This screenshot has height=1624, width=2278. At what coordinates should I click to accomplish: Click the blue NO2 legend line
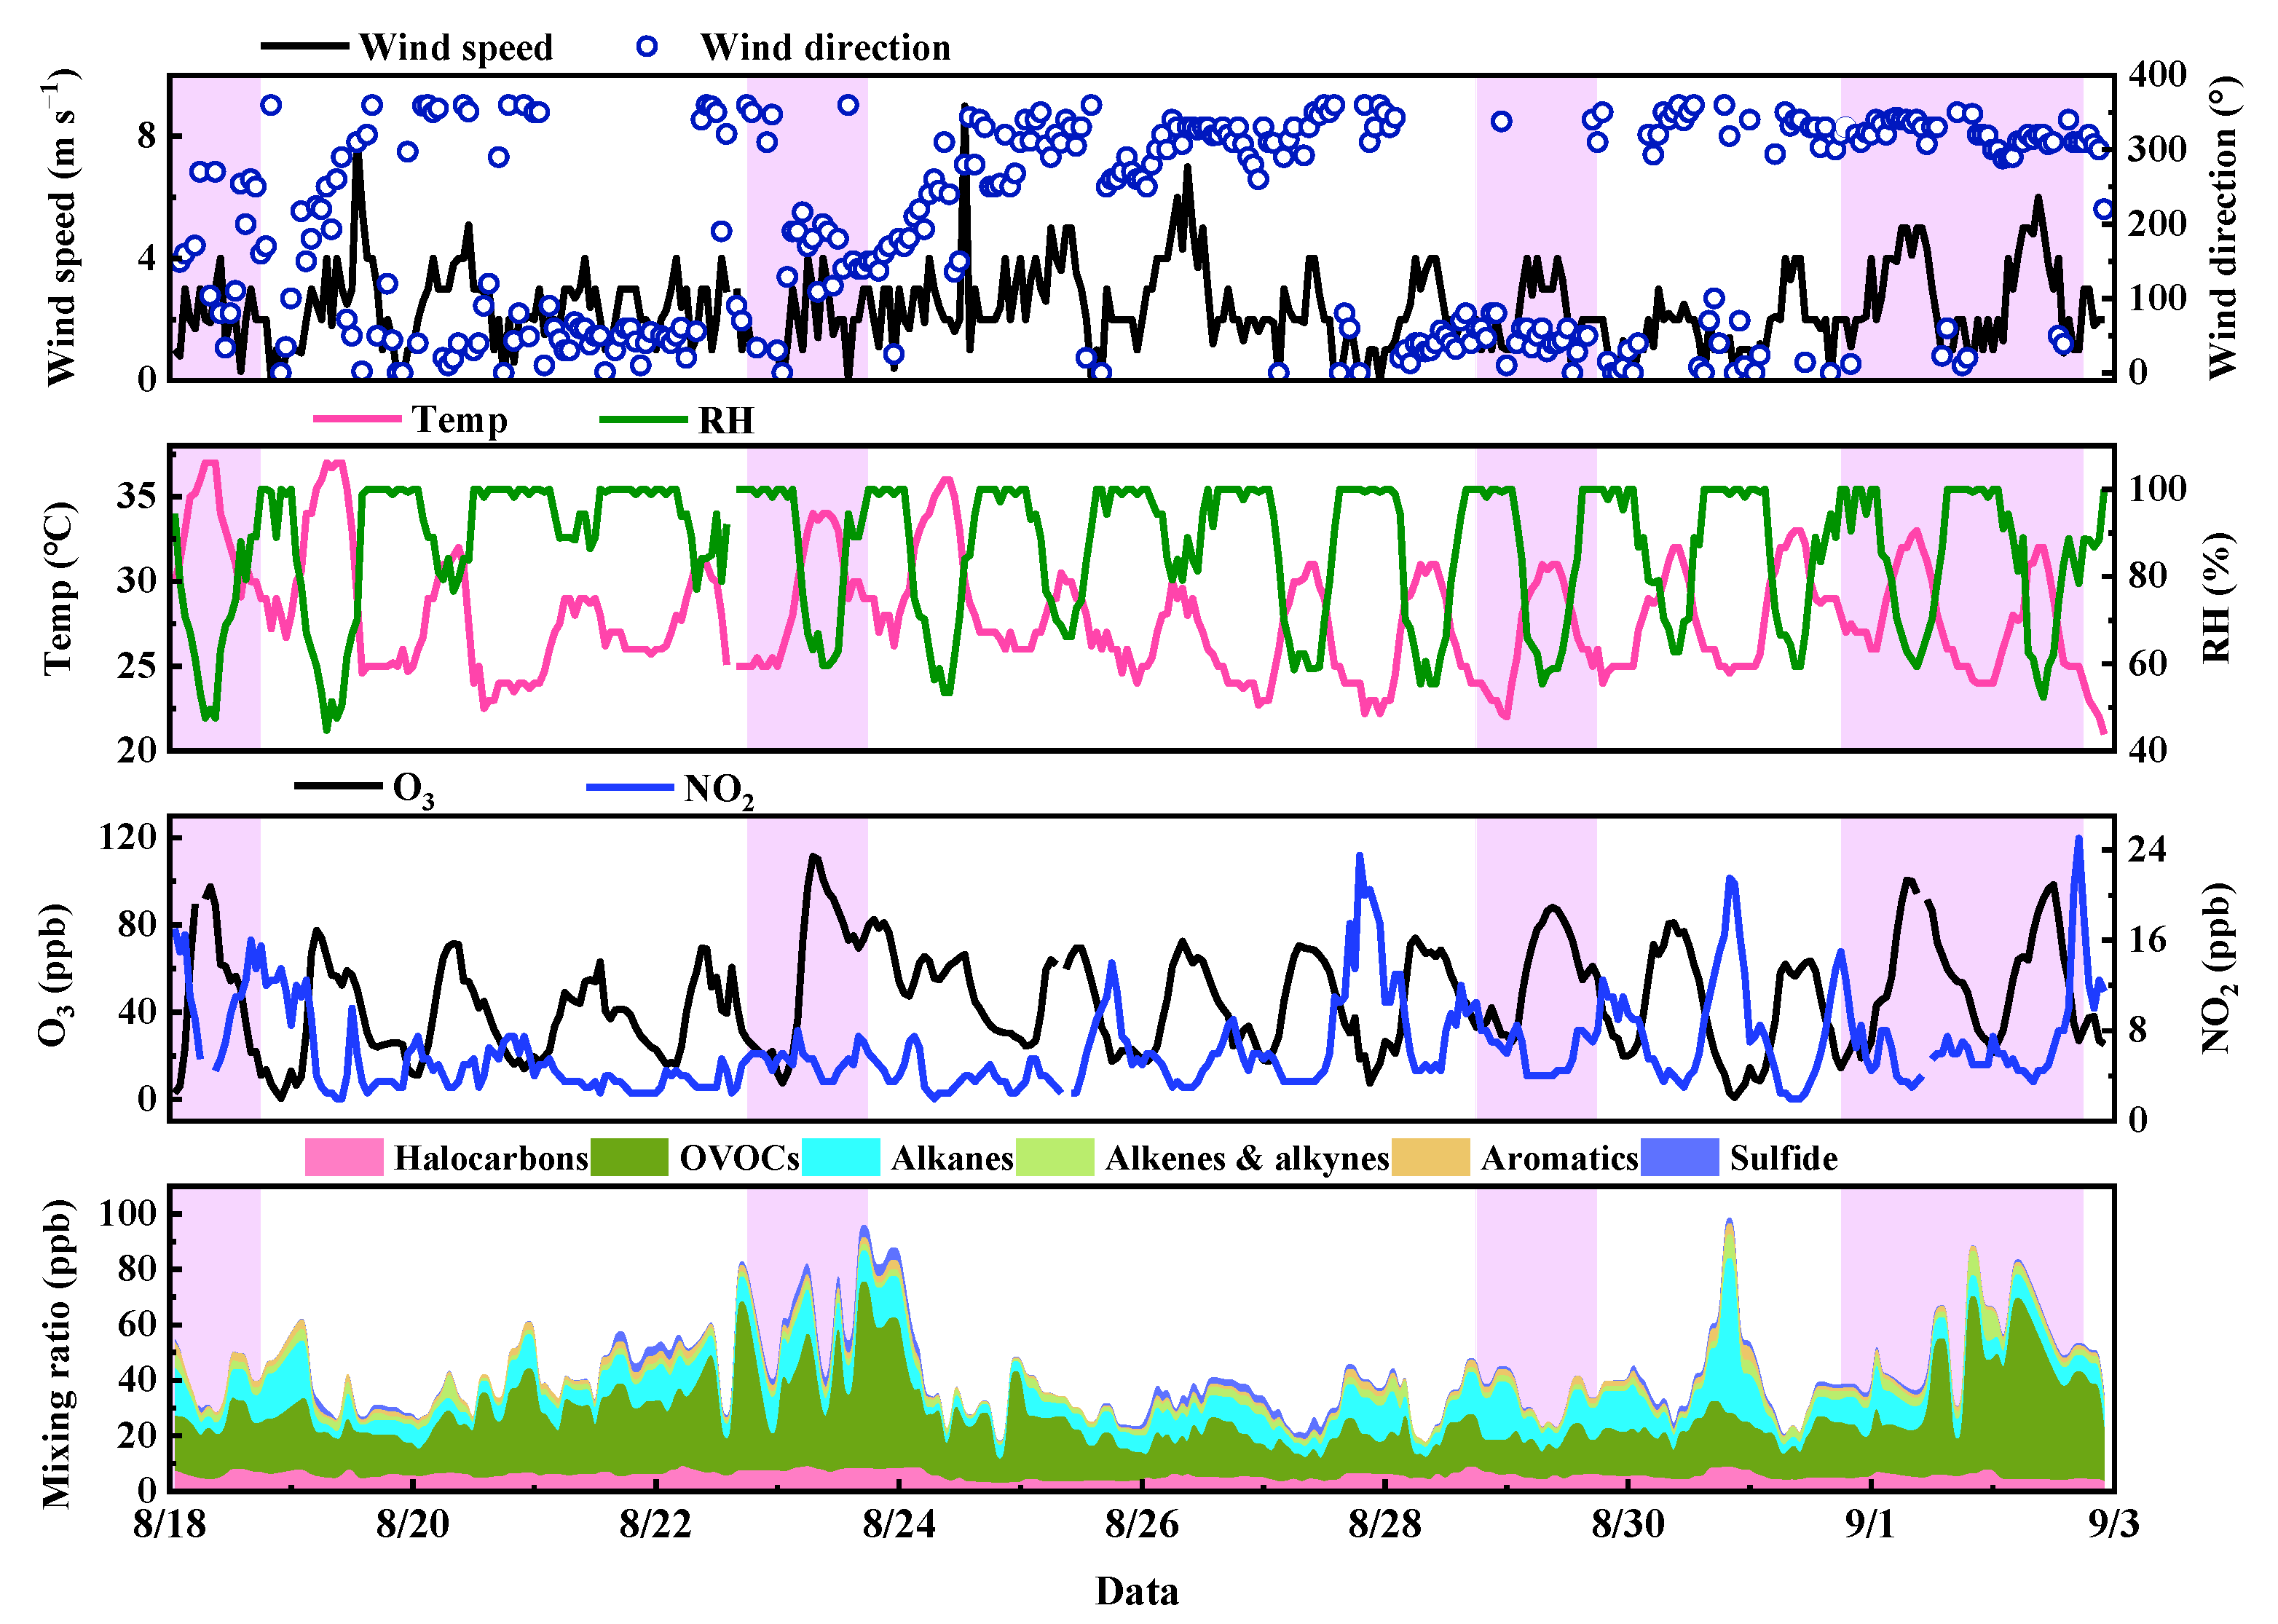point(630,786)
